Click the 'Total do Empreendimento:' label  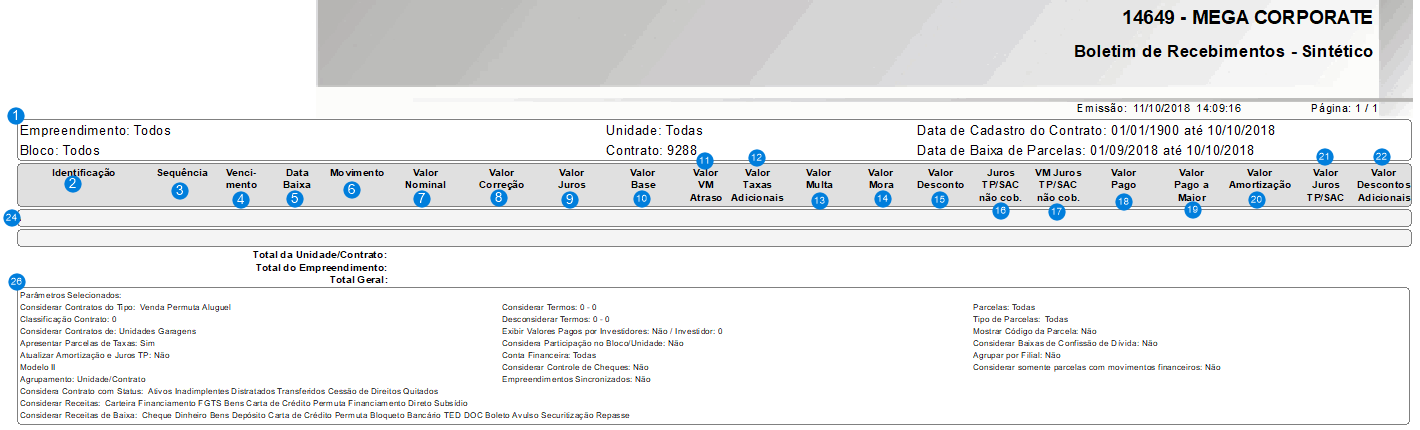pos(321,268)
